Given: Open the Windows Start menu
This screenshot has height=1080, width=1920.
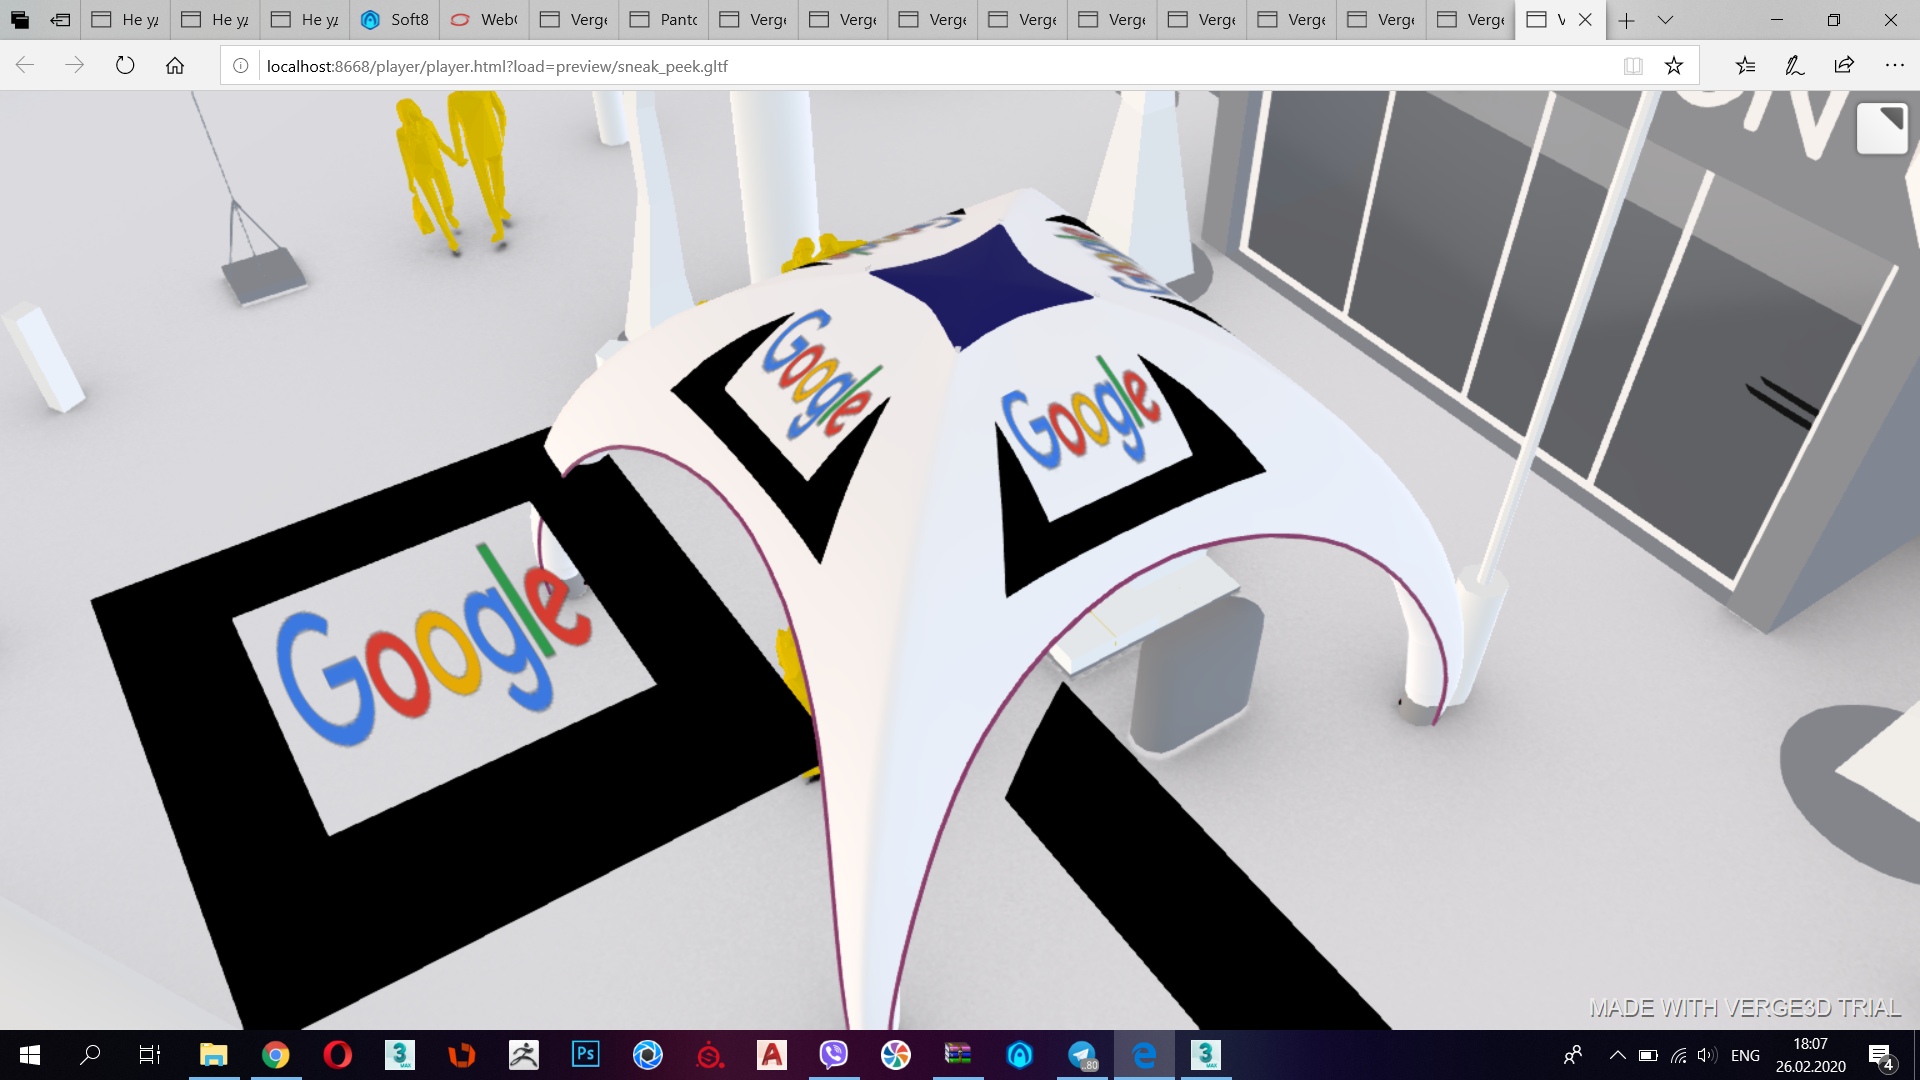Looking at the screenshot, I should click(x=30, y=1055).
